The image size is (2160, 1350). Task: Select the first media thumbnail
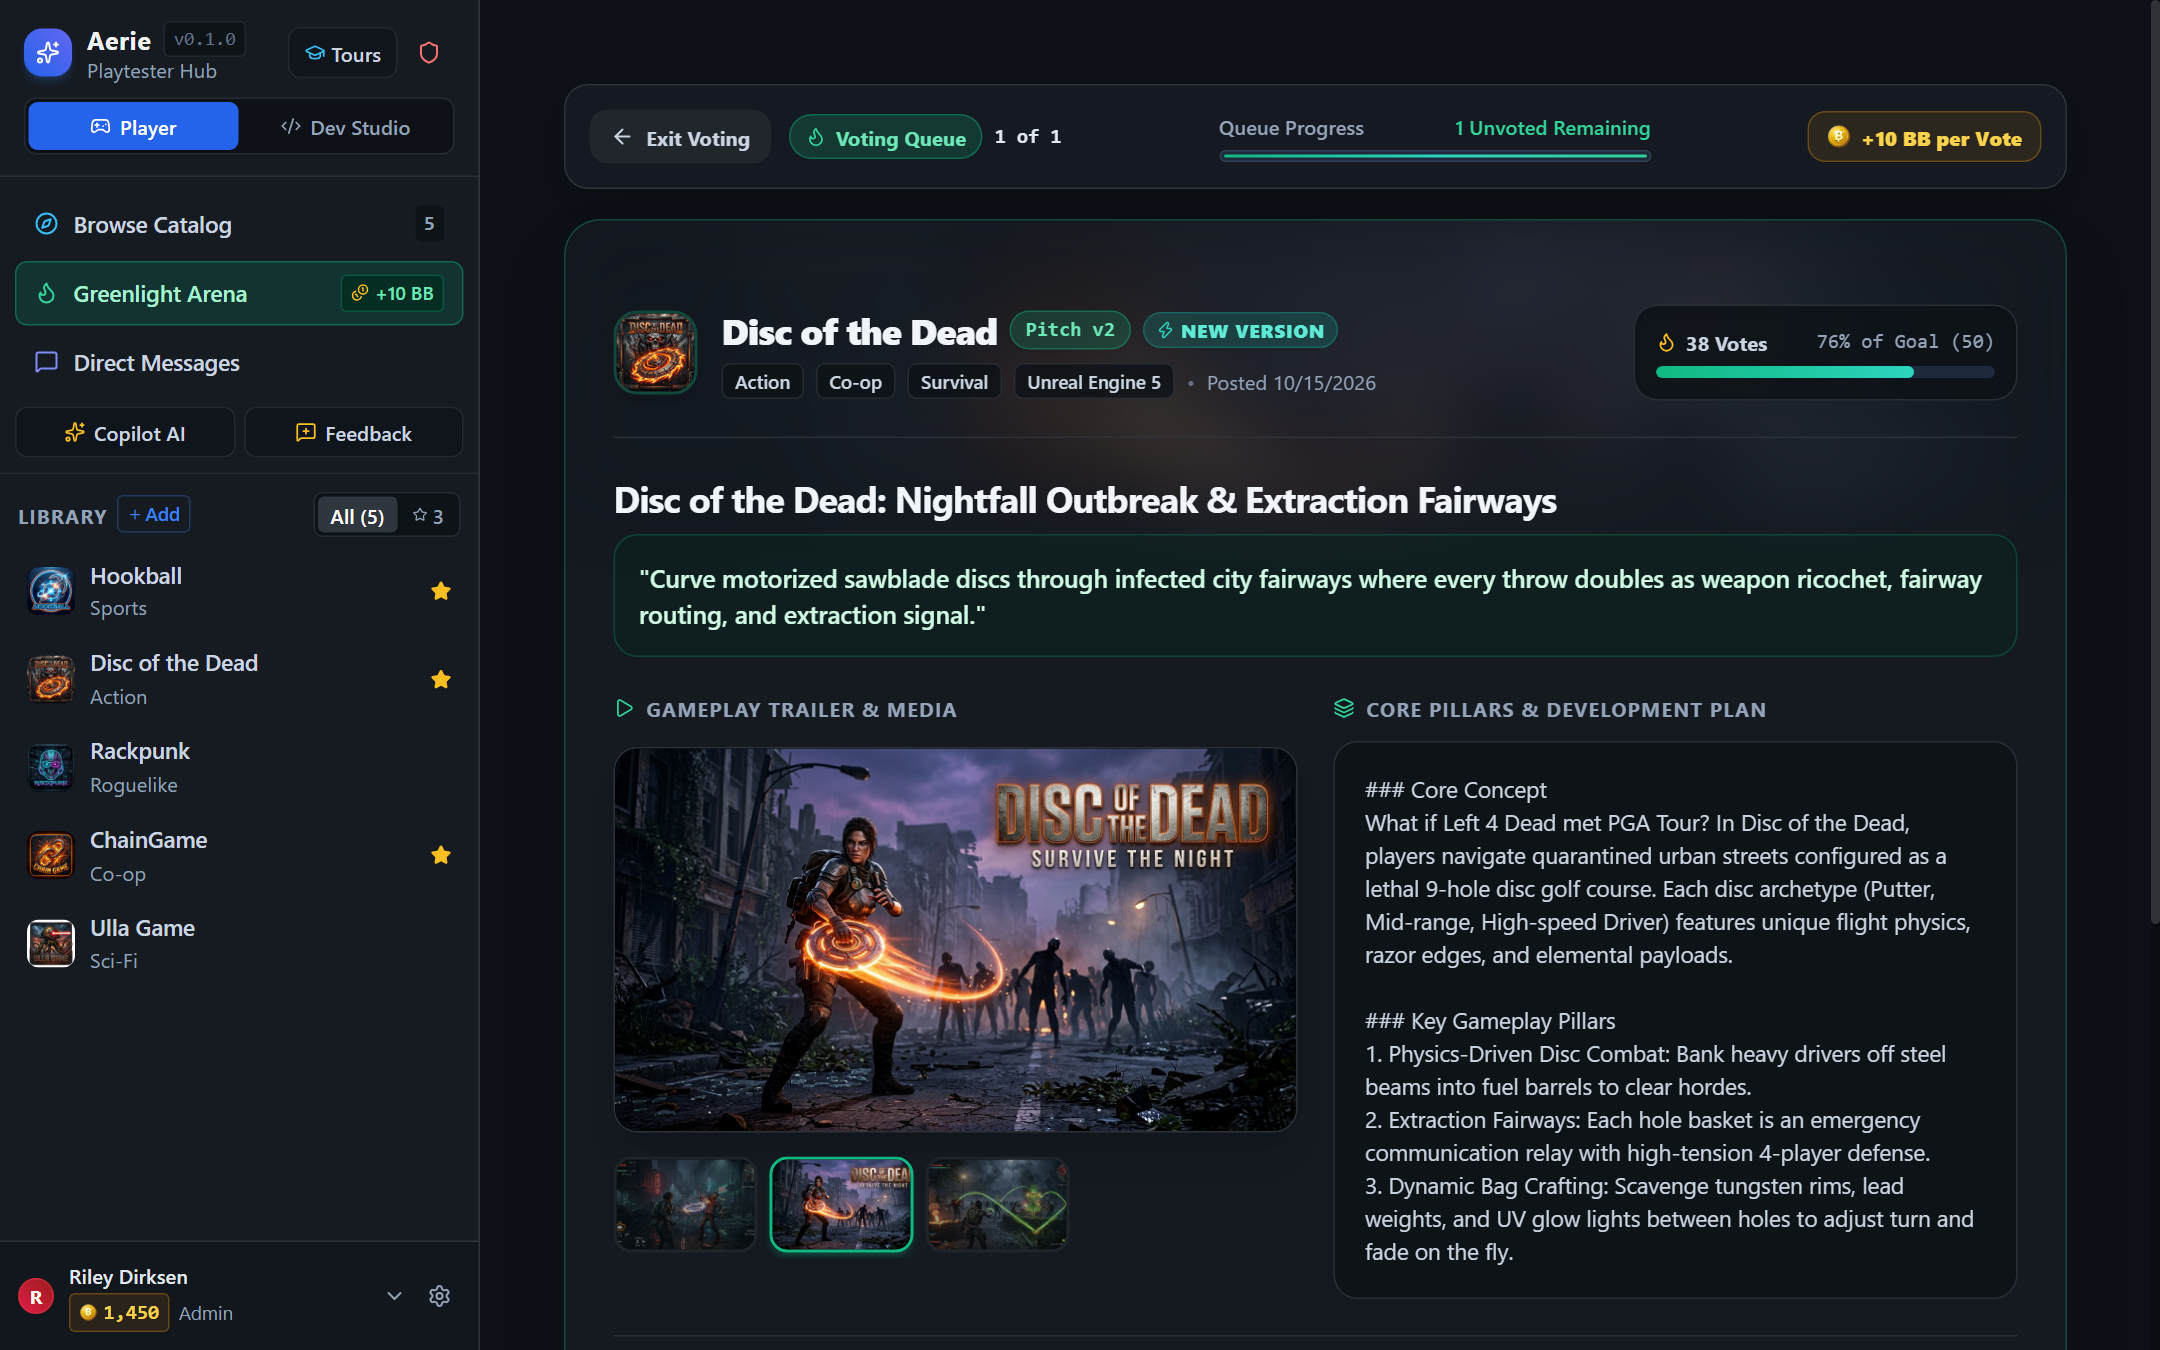(685, 1205)
